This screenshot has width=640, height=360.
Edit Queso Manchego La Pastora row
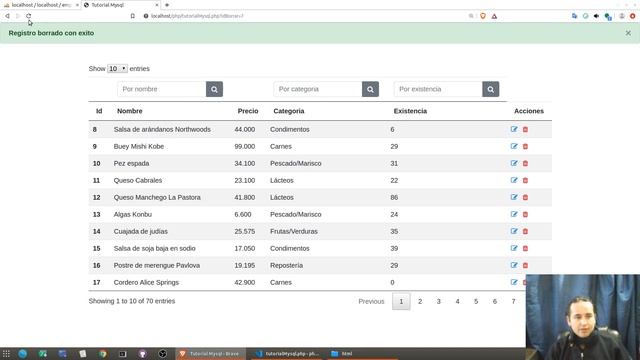514,197
